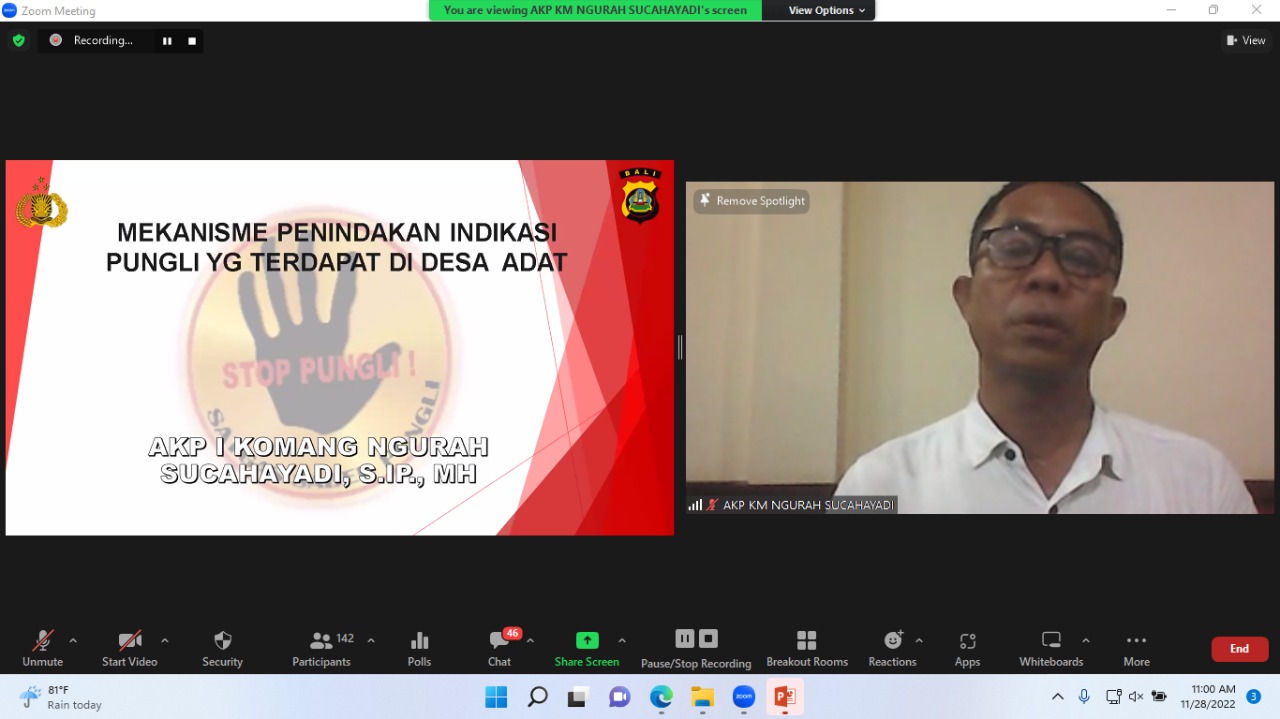1280x719 pixels.
Task: Open the Participants panel
Action: pyautogui.click(x=321, y=649)
